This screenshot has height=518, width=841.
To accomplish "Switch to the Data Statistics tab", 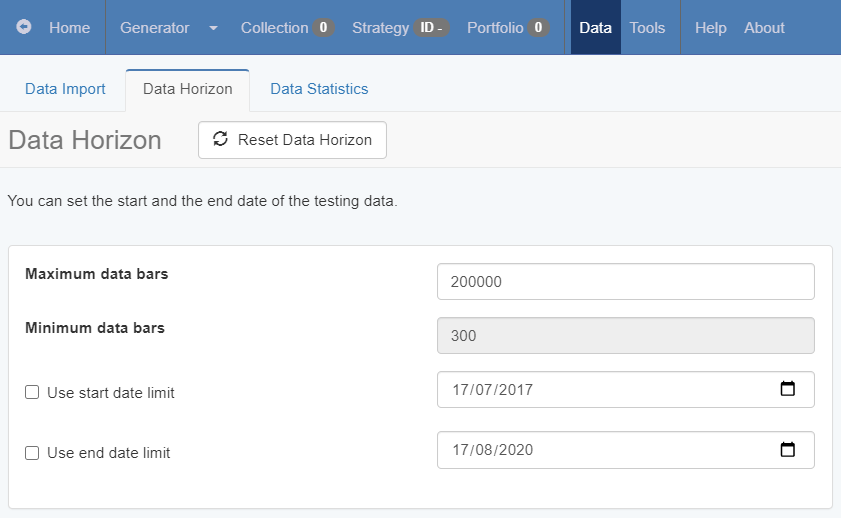I will point(319,89).
